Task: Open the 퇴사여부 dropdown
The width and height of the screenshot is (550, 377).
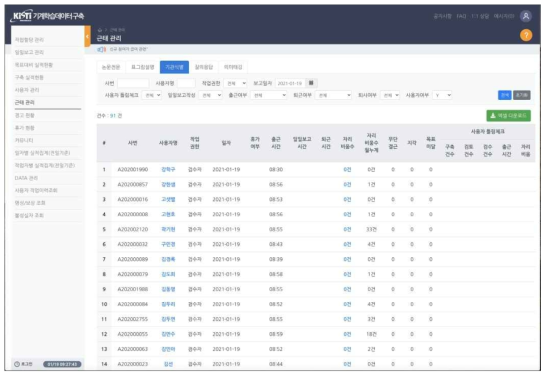Action: coord(390,95)
